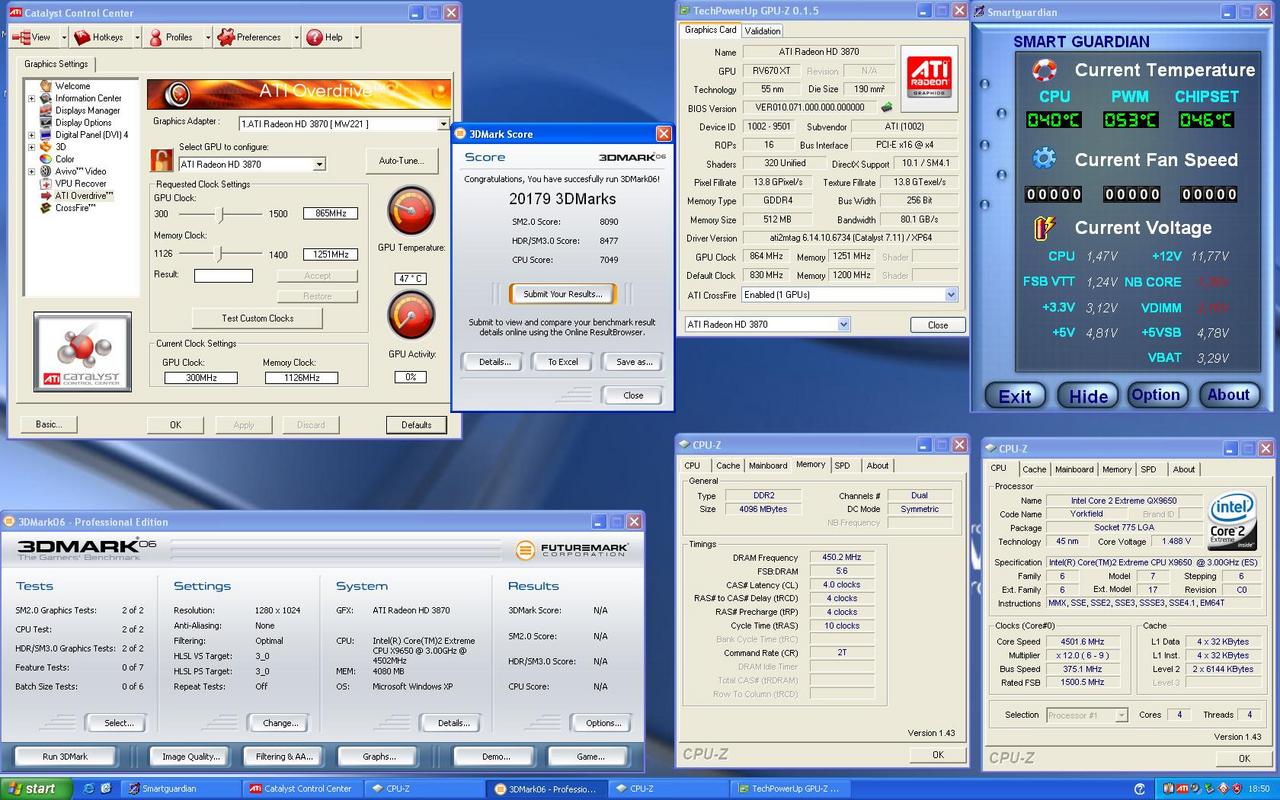
Task: Click the Auto-Tune button
Action: (x=402, y=160)
